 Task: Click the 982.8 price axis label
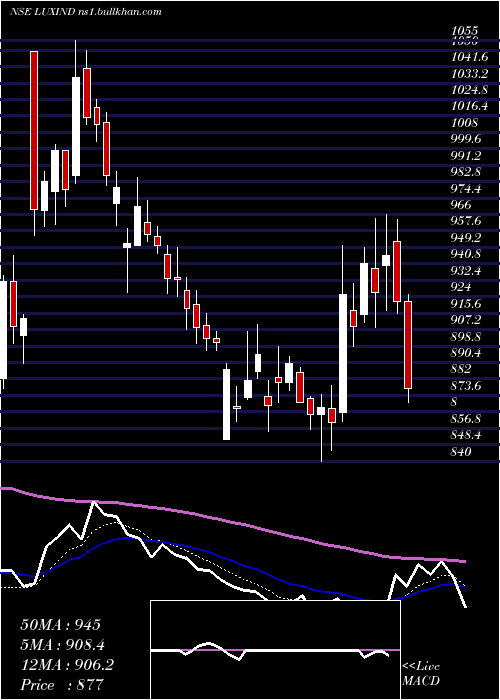[467, 172]
